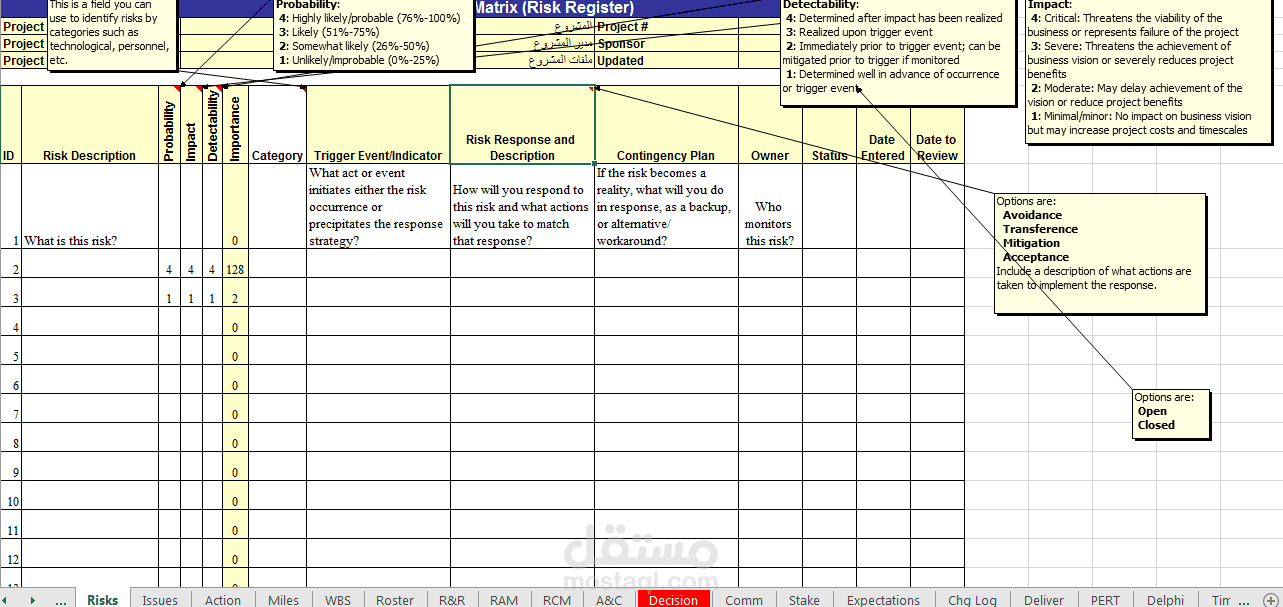Click 'How will you respond to this risk' cell

[522, 207]
